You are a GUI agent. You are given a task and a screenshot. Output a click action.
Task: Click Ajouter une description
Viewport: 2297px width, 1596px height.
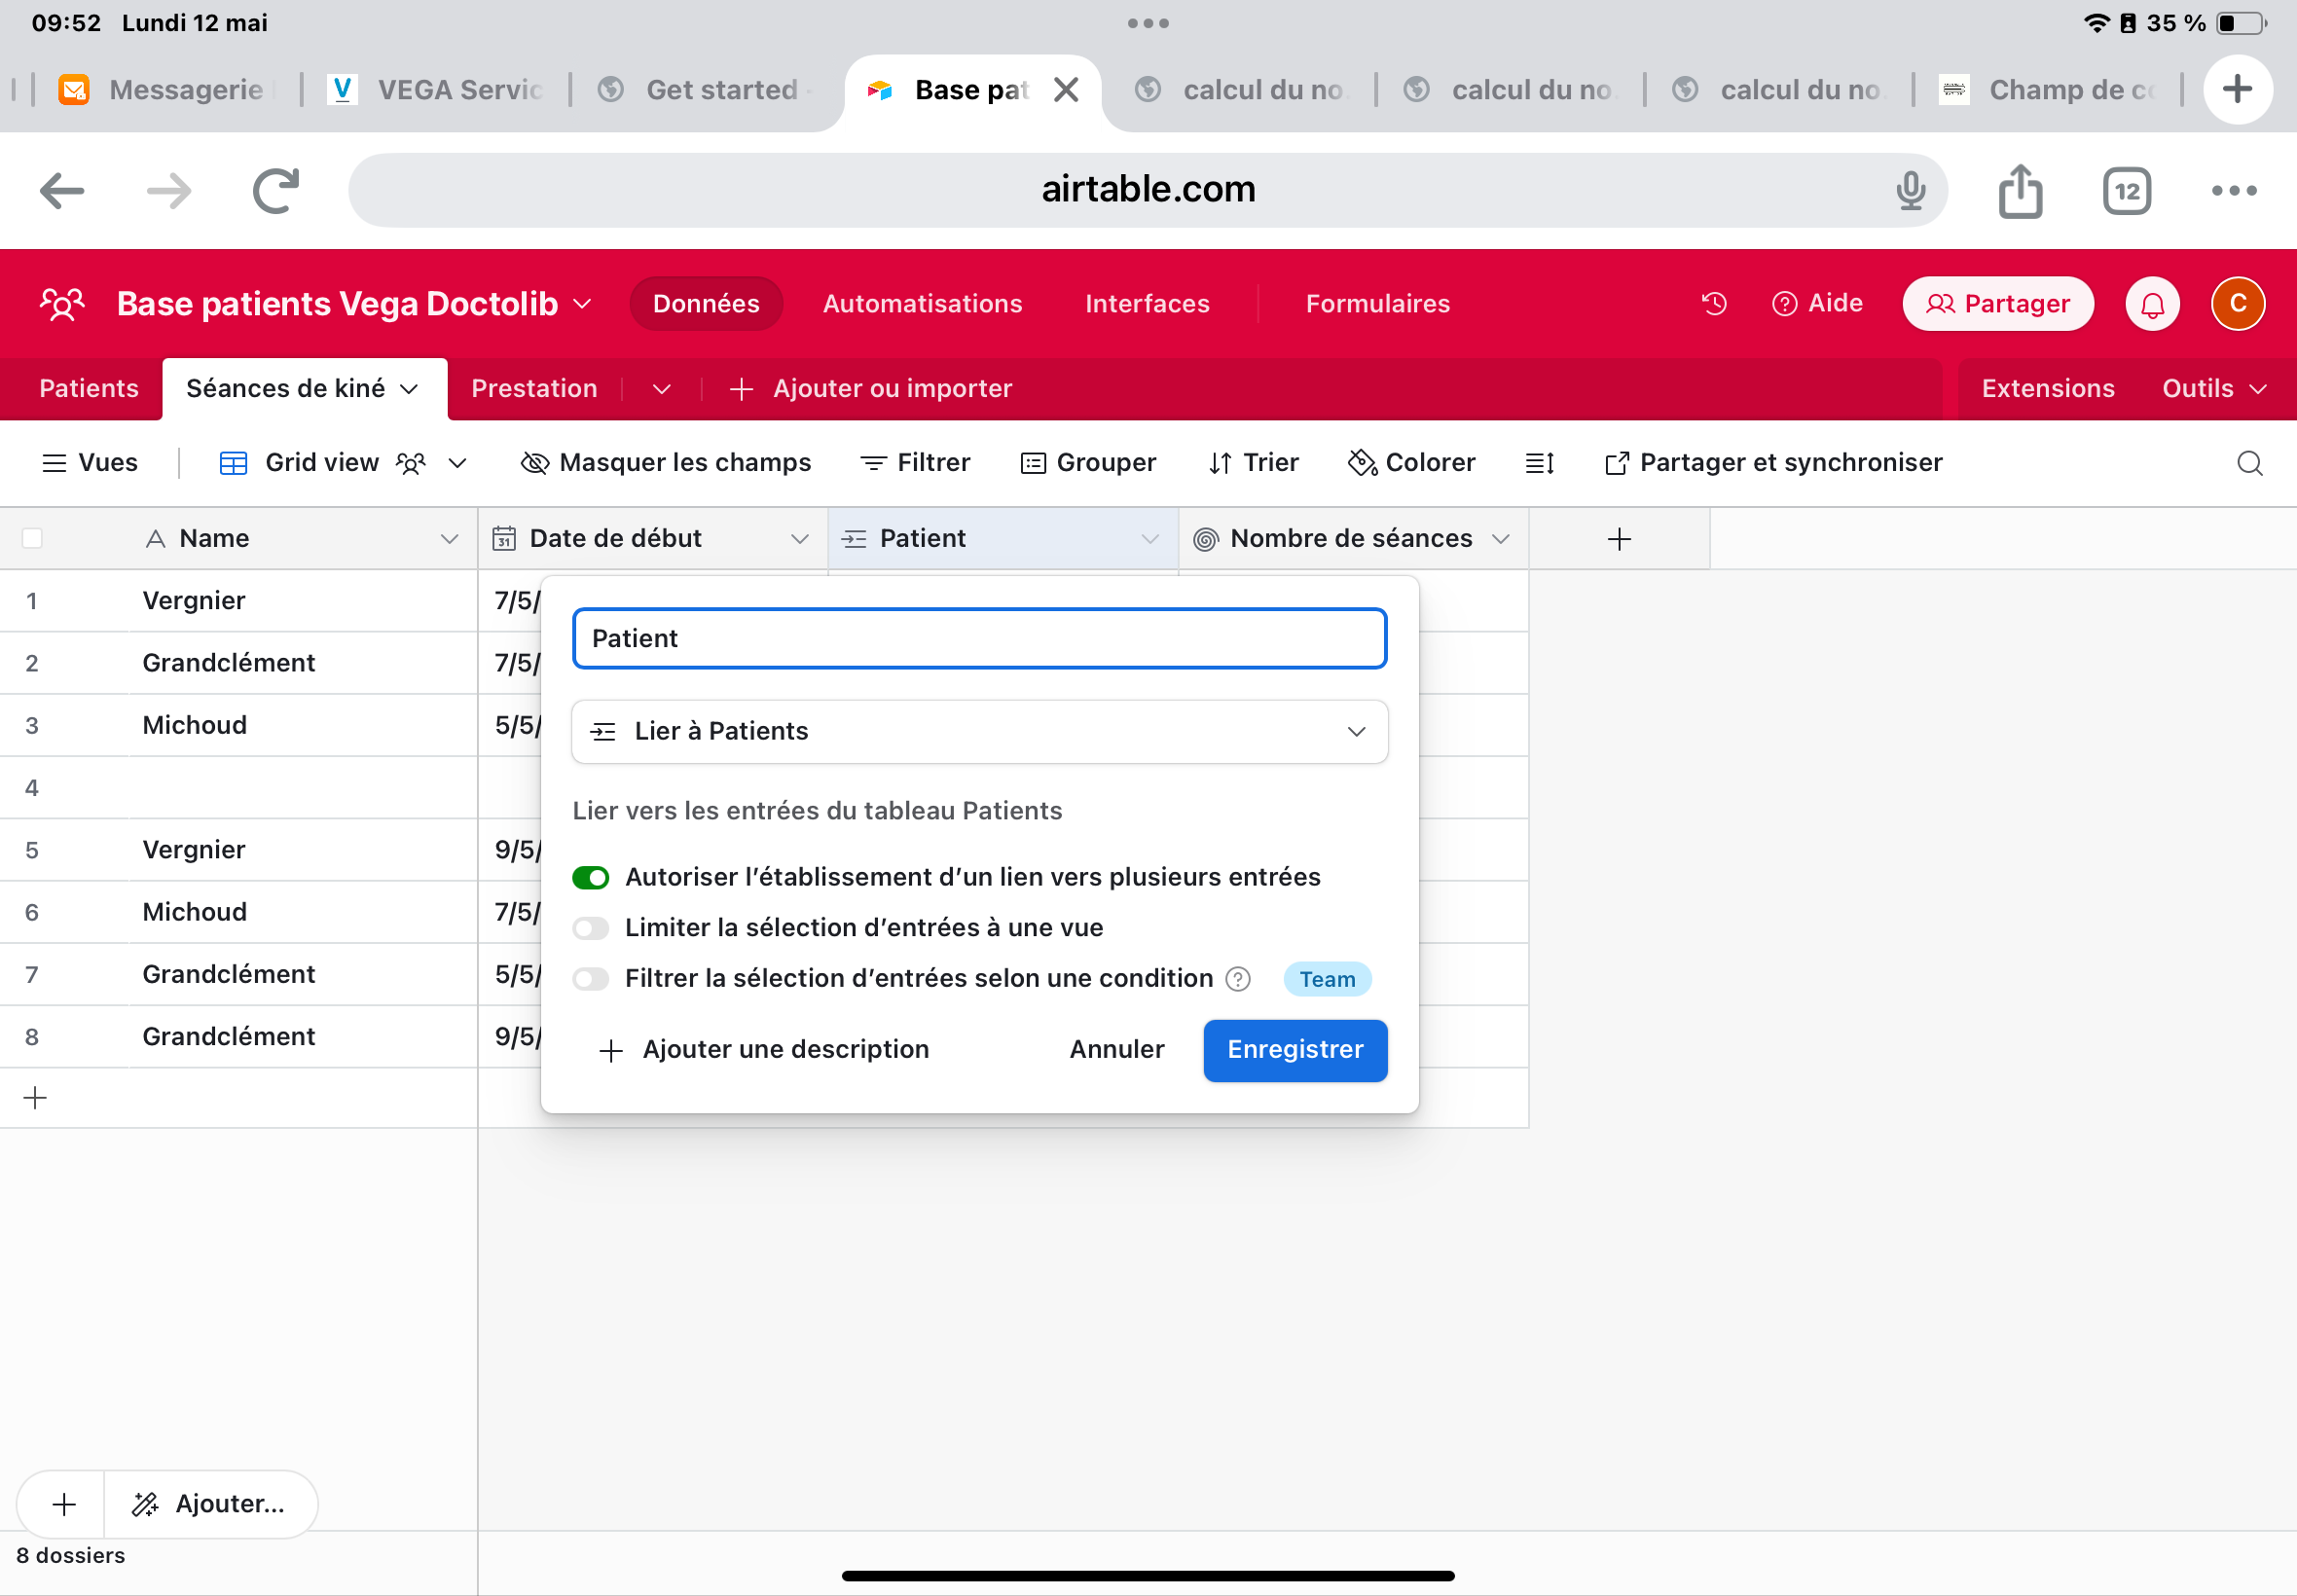pyautogui.click(x=764, y=1050)
